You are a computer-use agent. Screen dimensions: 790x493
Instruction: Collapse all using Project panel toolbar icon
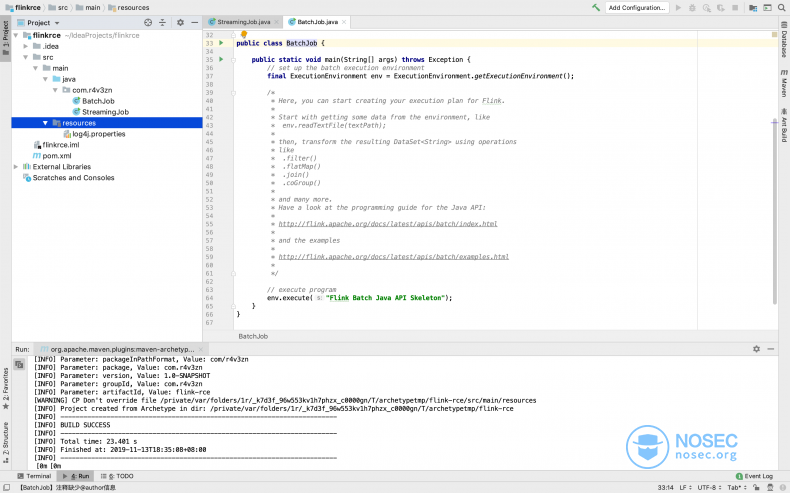[162, 23]
